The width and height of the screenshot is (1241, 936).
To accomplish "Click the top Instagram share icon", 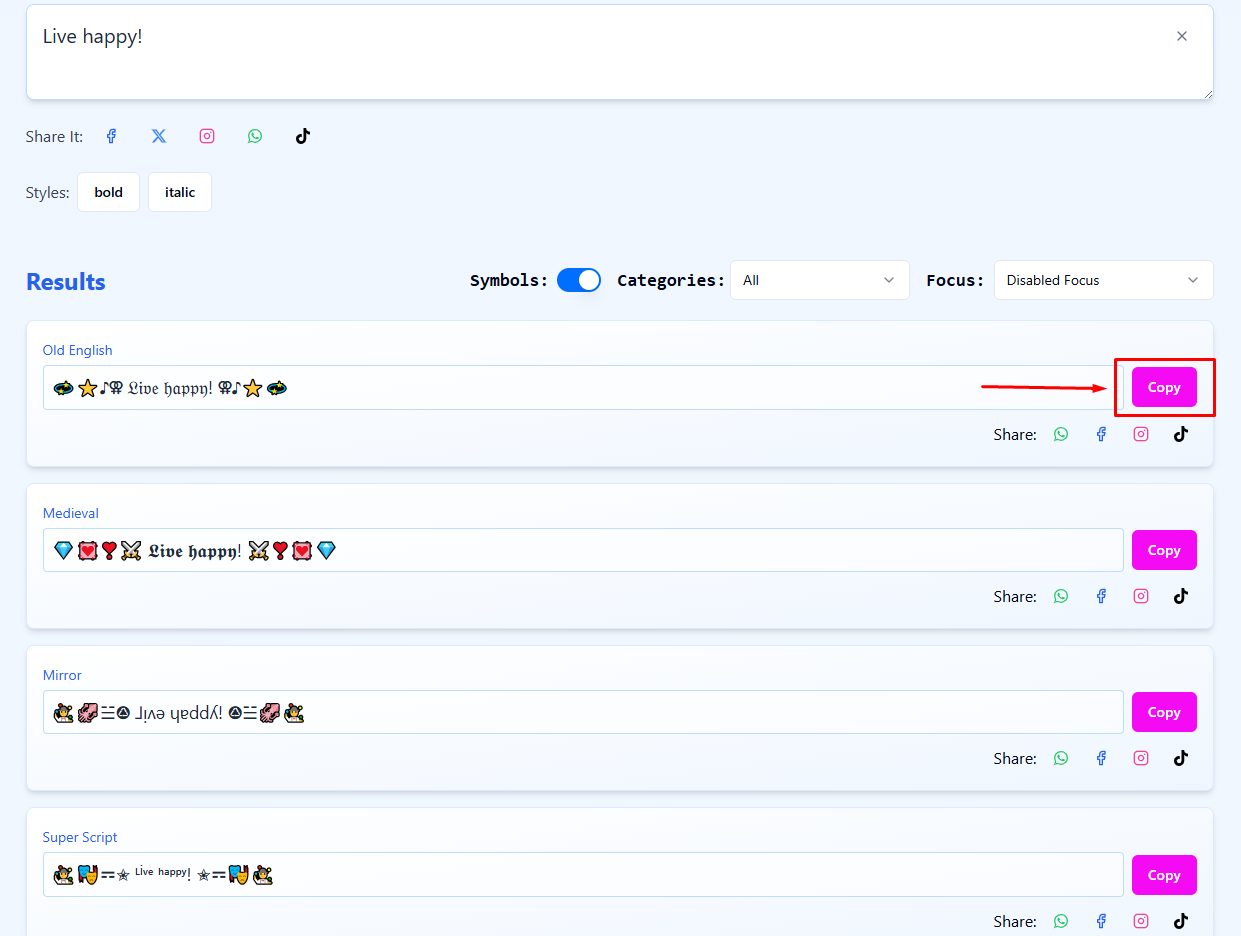I will click(x=207, y=136).
